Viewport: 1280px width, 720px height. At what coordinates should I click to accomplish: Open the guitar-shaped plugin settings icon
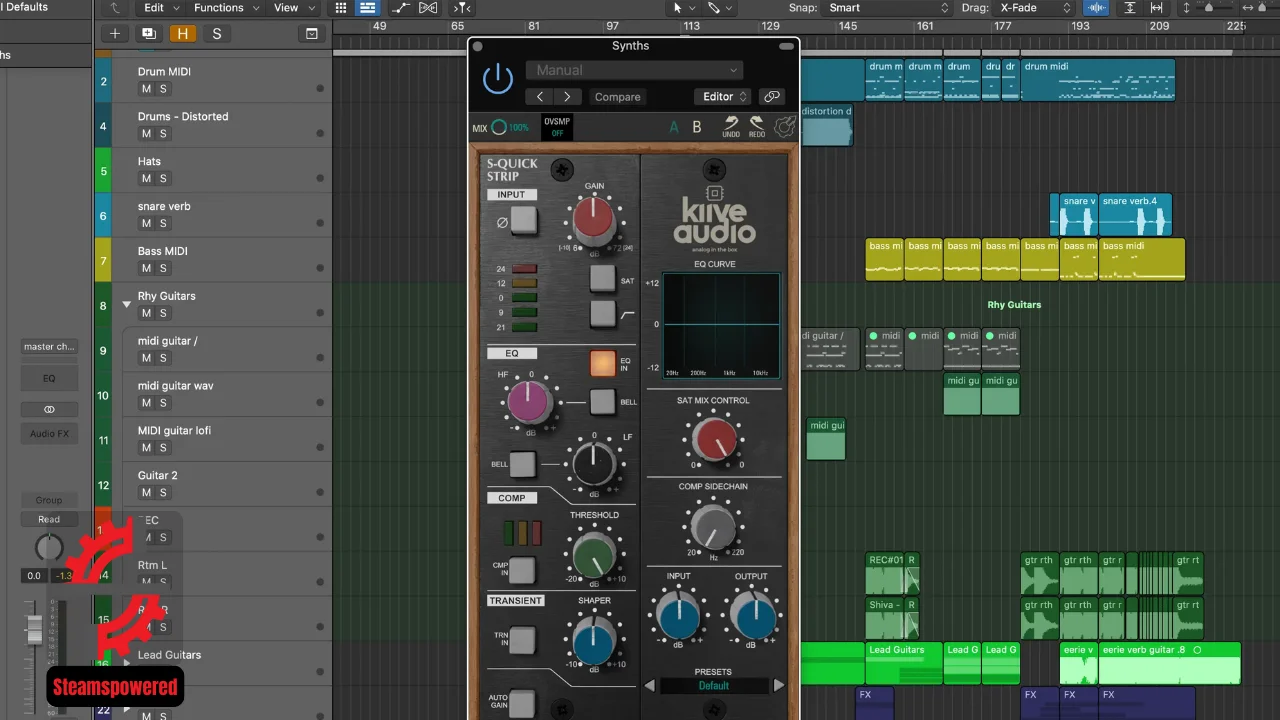click(x=785, y=127)
